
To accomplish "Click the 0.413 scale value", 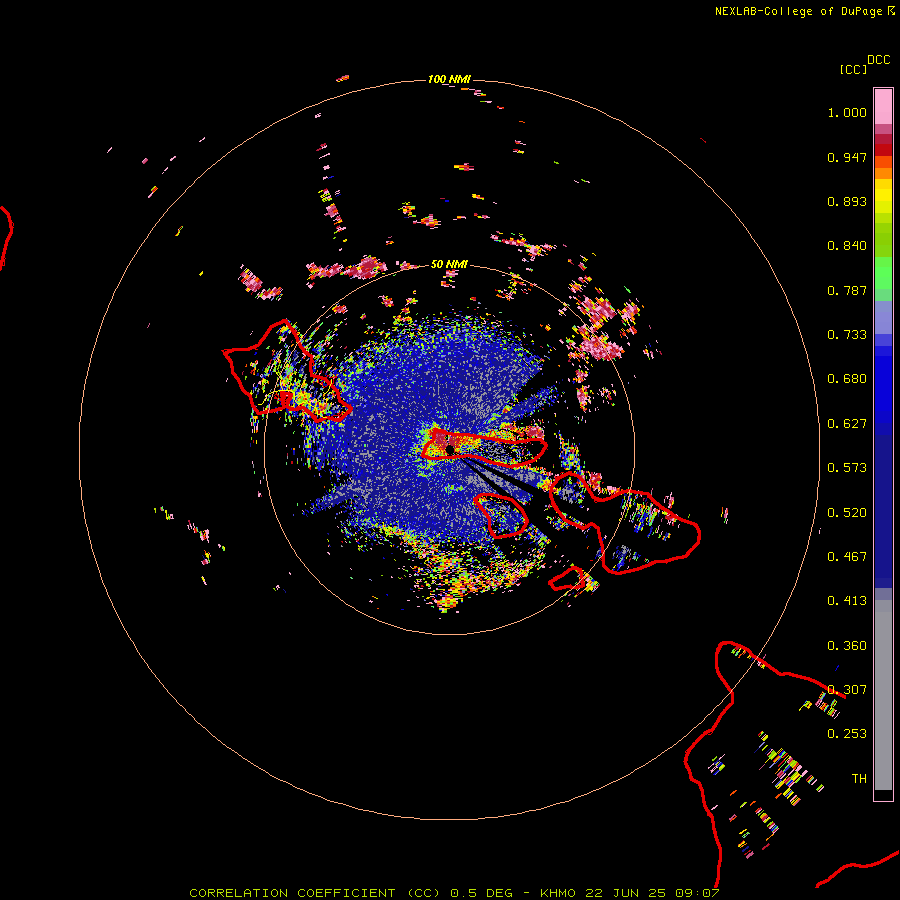I will [x=847, y=601].
